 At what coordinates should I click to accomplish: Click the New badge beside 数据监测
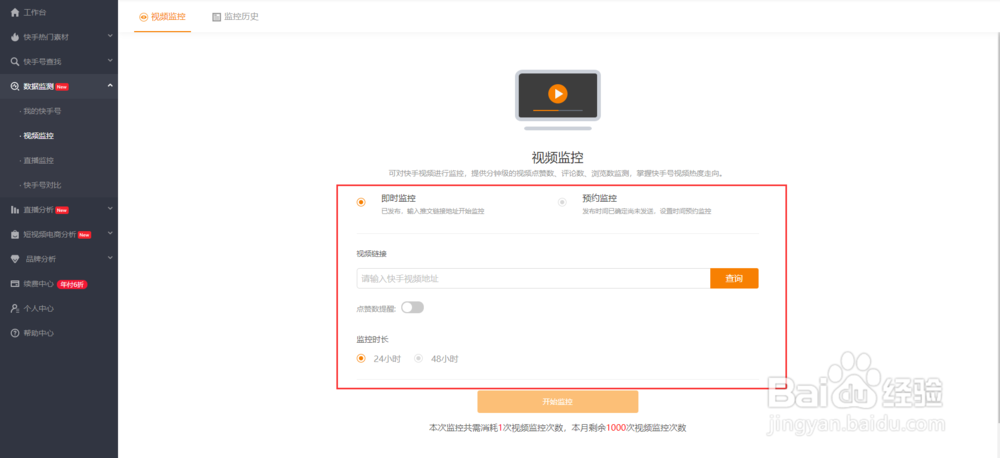pyautogui.click(x=62, y=87)
